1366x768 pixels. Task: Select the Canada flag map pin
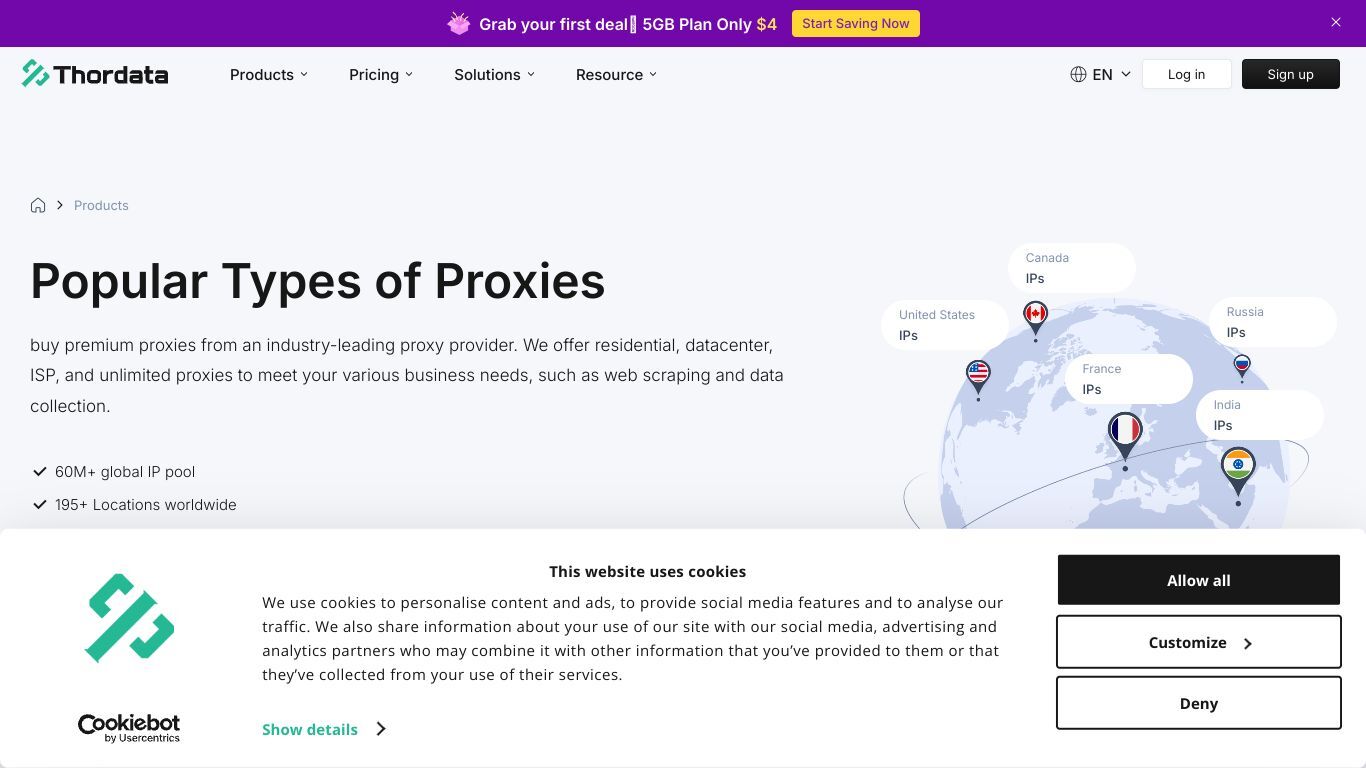(1035, 317)
